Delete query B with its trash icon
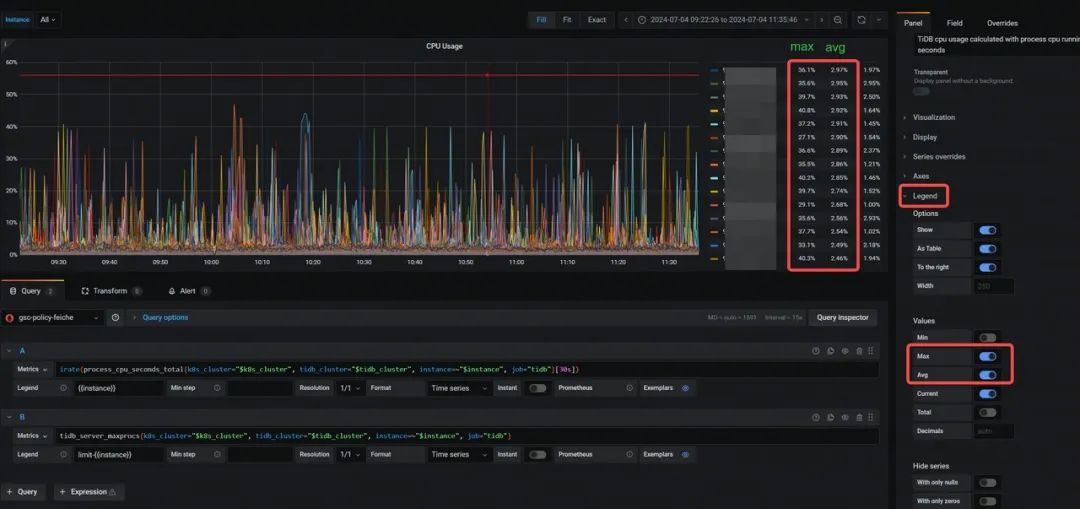The width and height of the screenshot is (1080, 509). click(859, 417)
